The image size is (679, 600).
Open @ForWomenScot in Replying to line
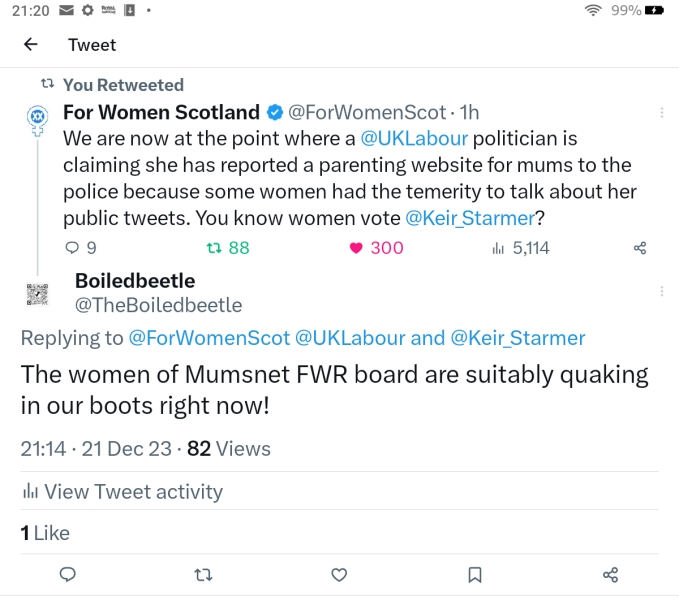click(209, 338)
